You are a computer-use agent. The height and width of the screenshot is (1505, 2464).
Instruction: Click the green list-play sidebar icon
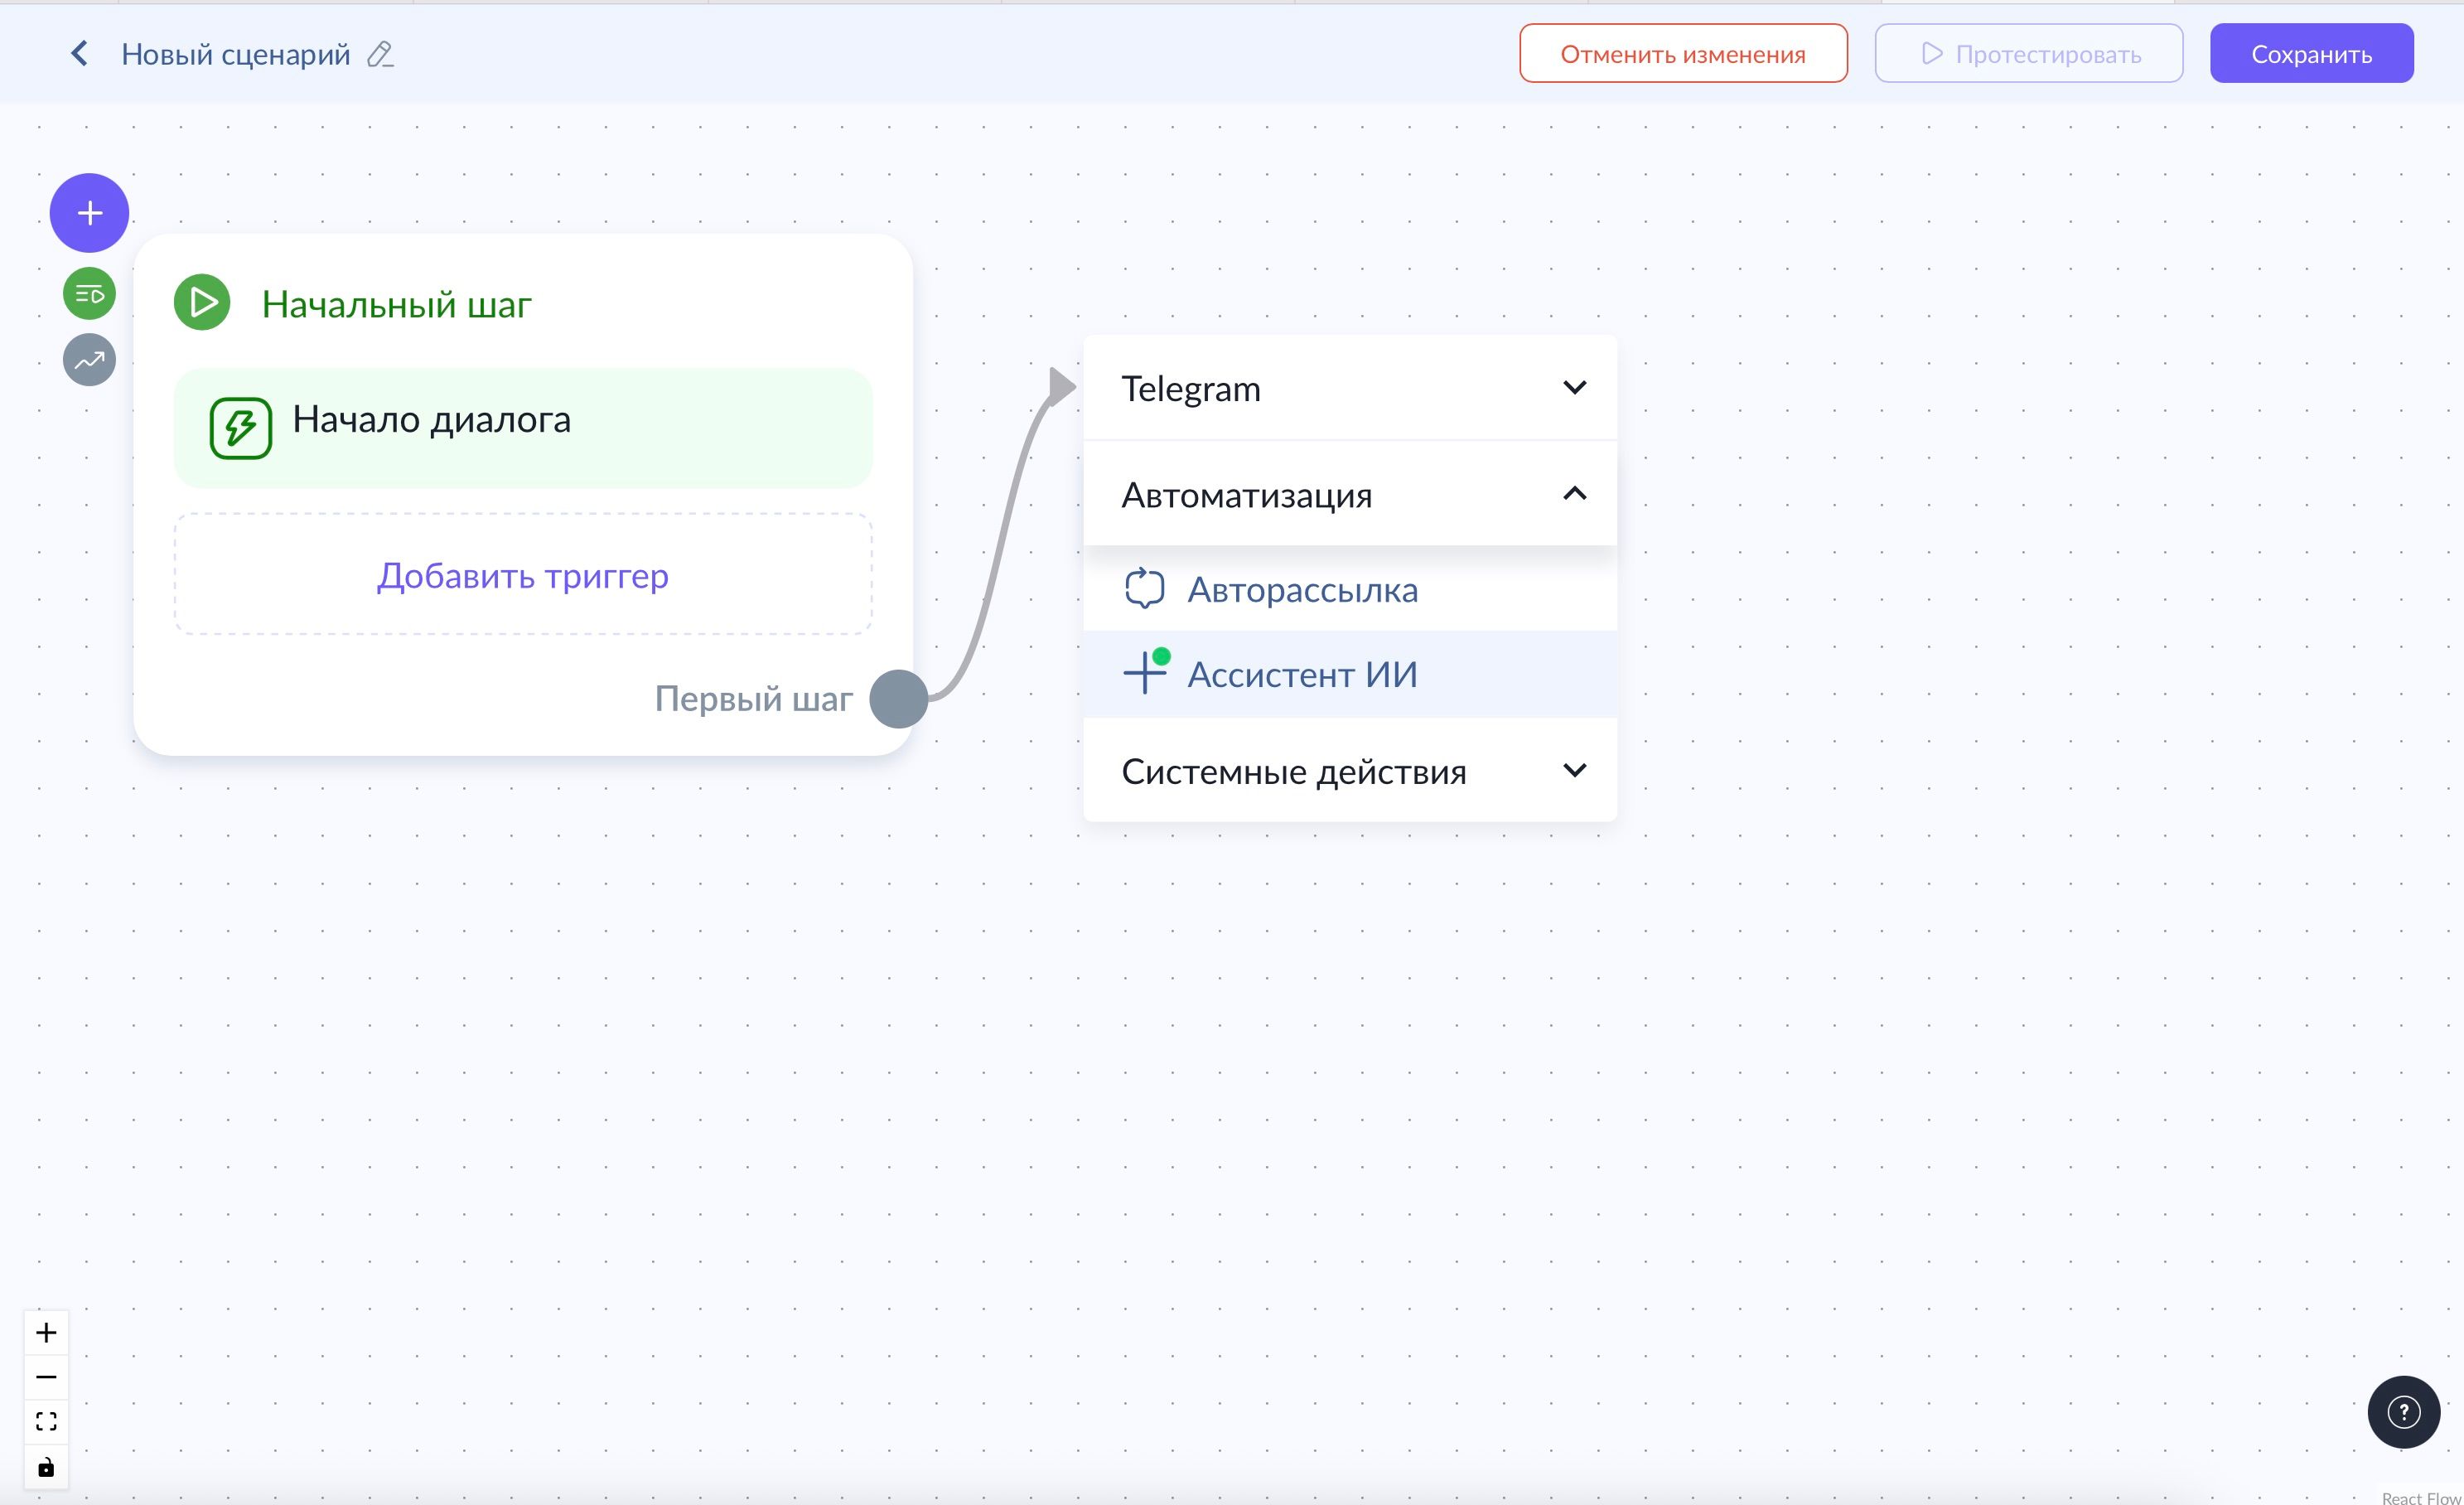[x=89, y=294]
